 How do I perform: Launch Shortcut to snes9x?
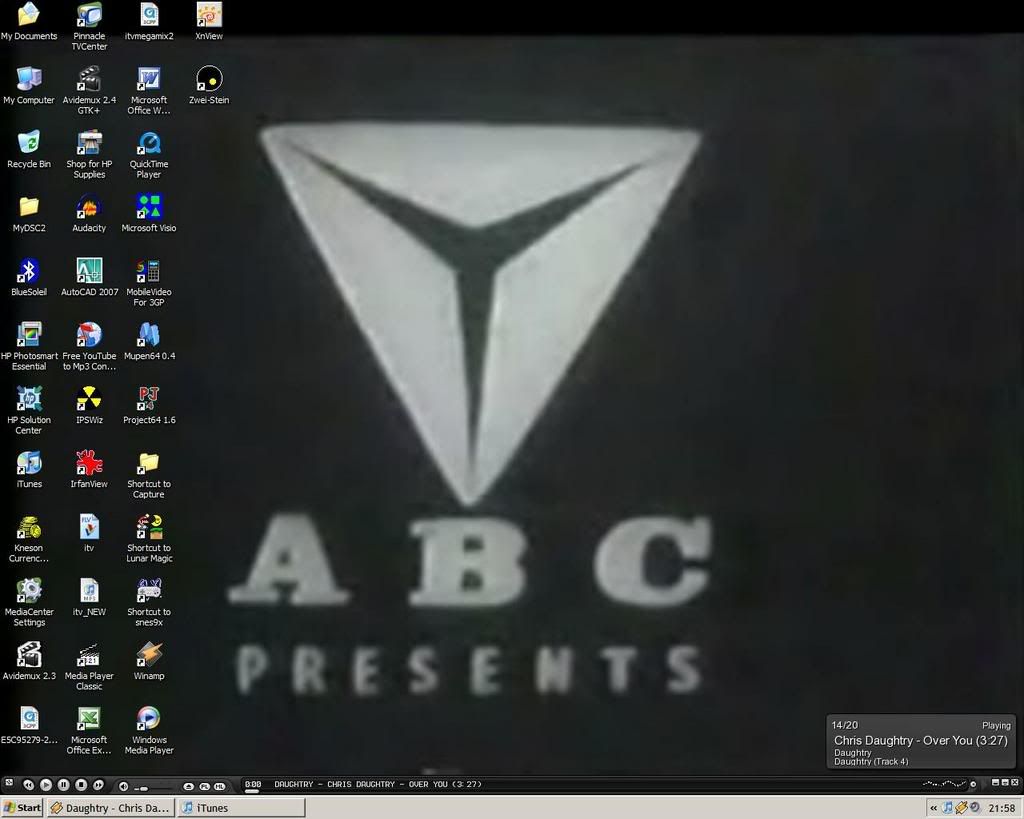click(x=149, y=602)
